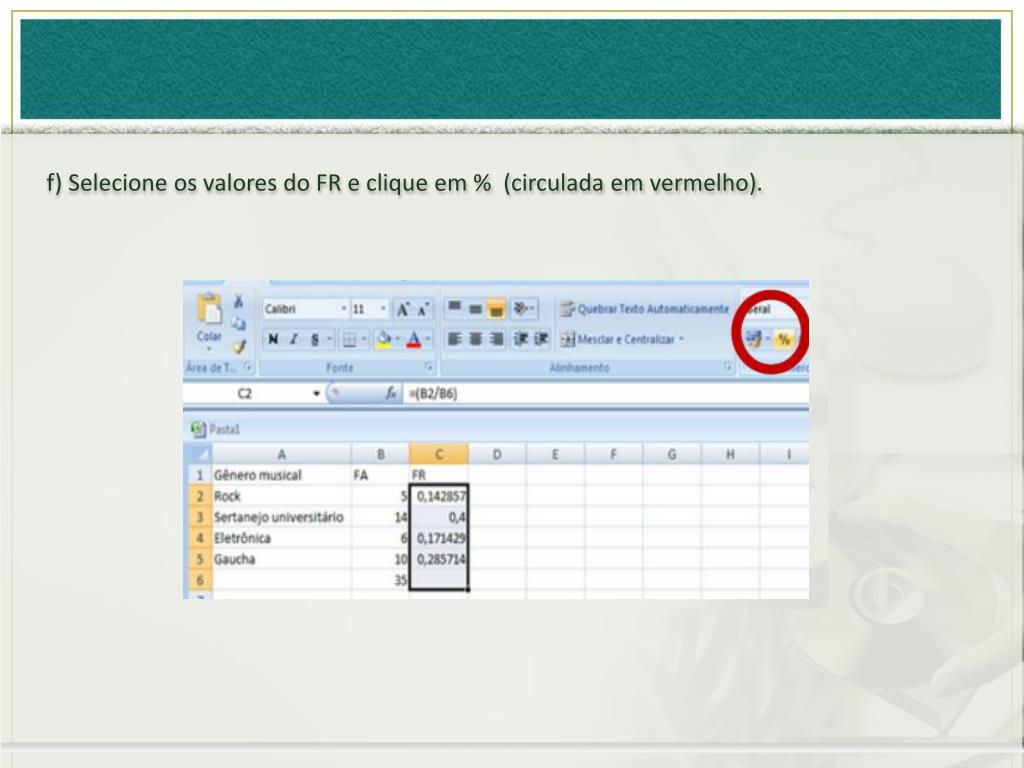
Task: Click cell with value 0,142857
Action: click(x=439, y=496)
